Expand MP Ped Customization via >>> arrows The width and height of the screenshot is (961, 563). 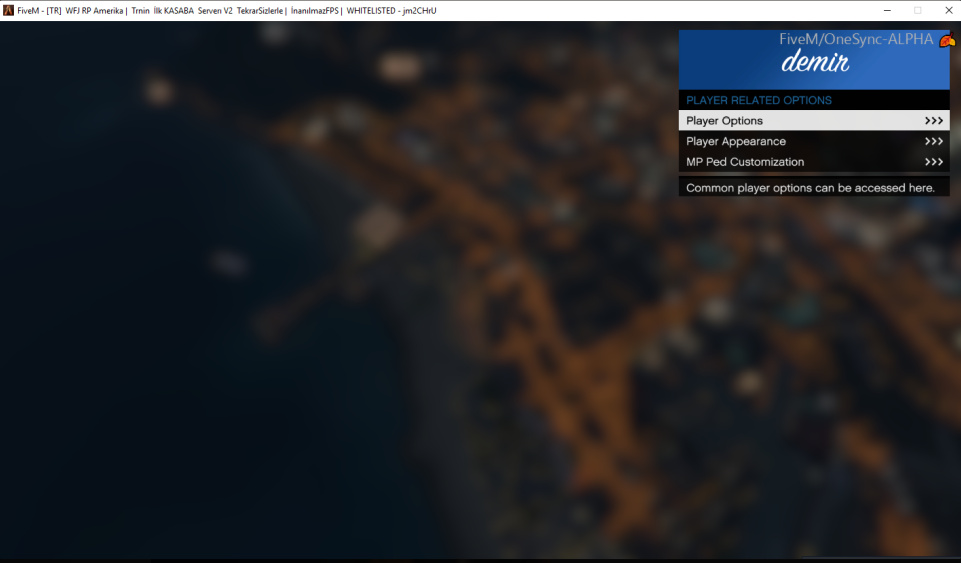tap(933, 162)
